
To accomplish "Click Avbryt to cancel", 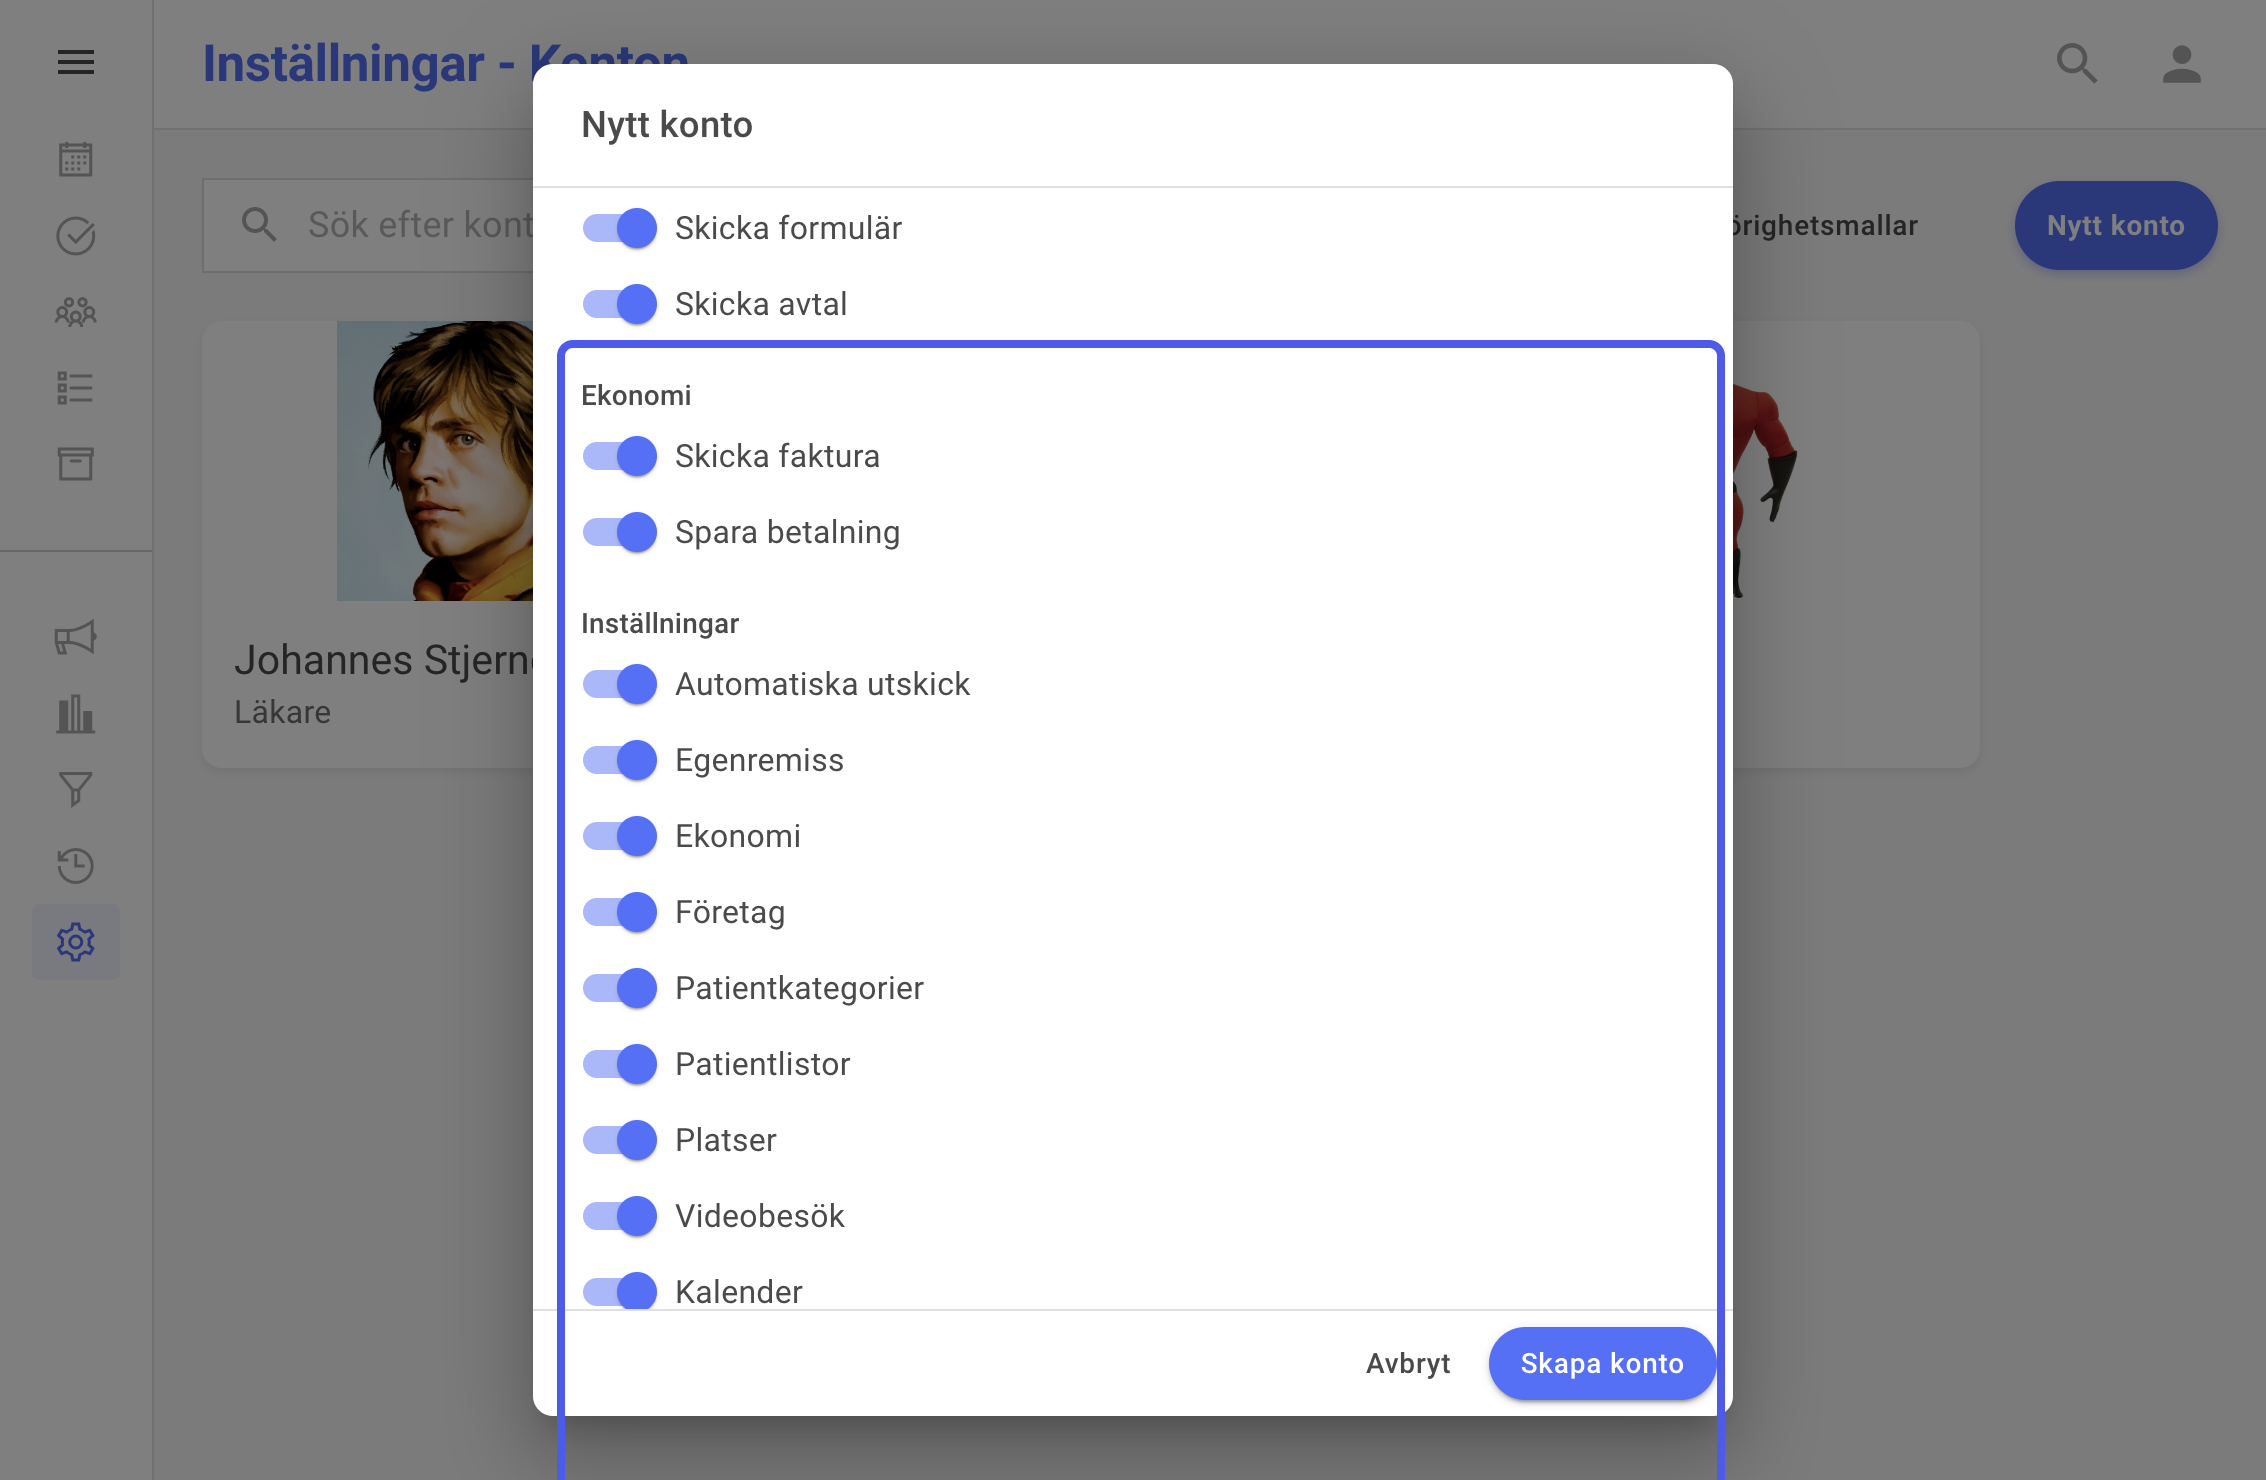I will [x=1408, y=1363].
